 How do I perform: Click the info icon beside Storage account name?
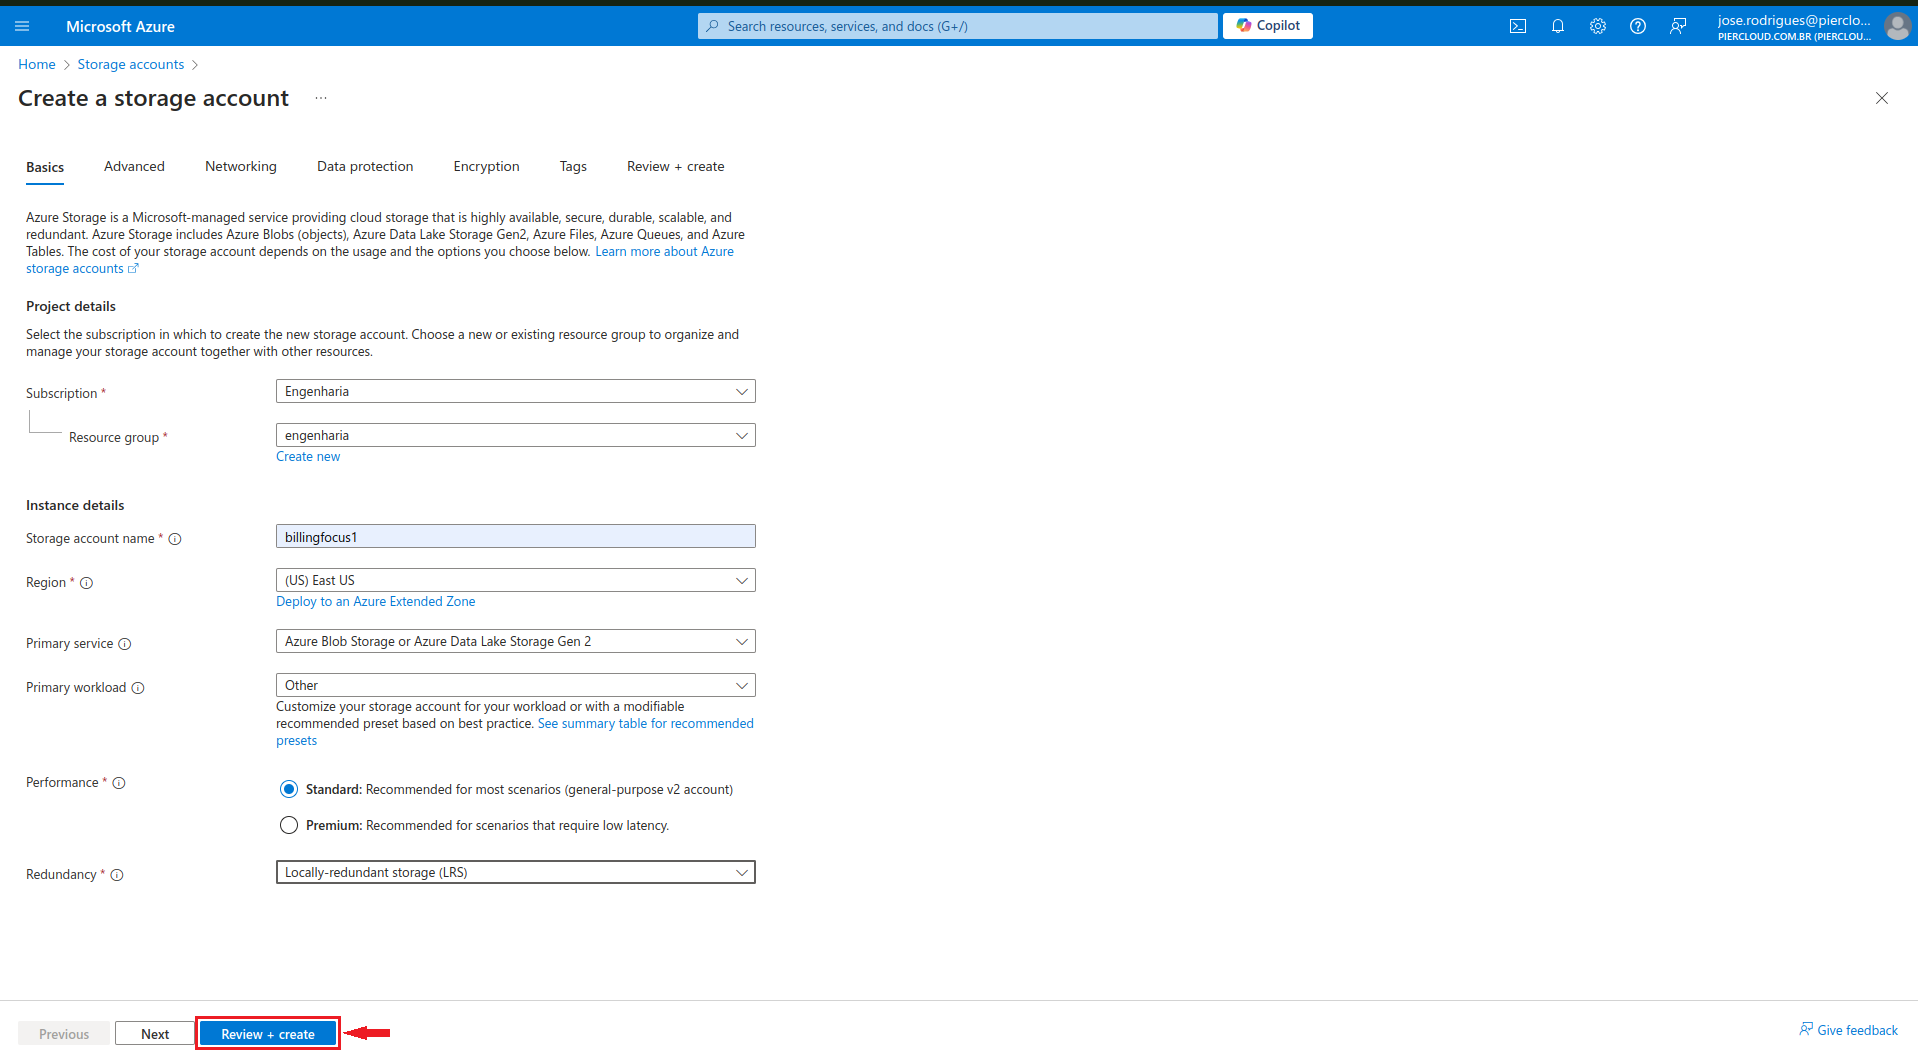click(175, 539)
